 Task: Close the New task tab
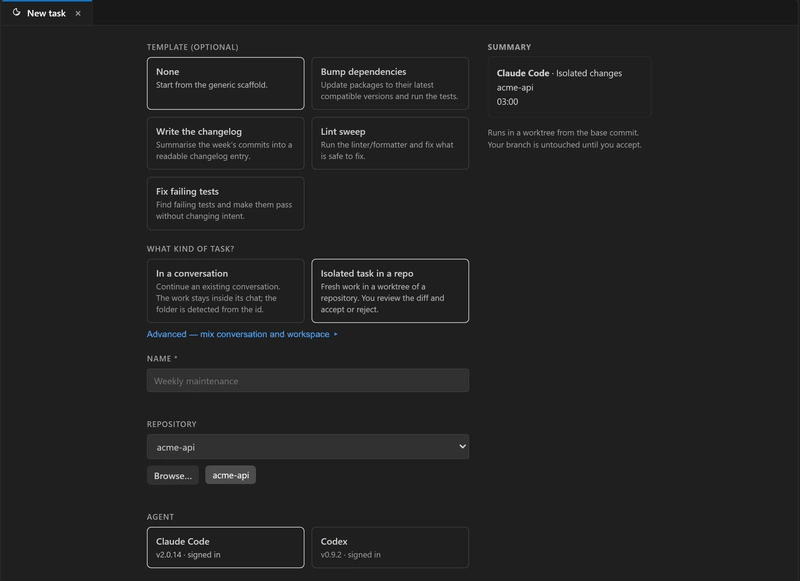pos(78,13)
